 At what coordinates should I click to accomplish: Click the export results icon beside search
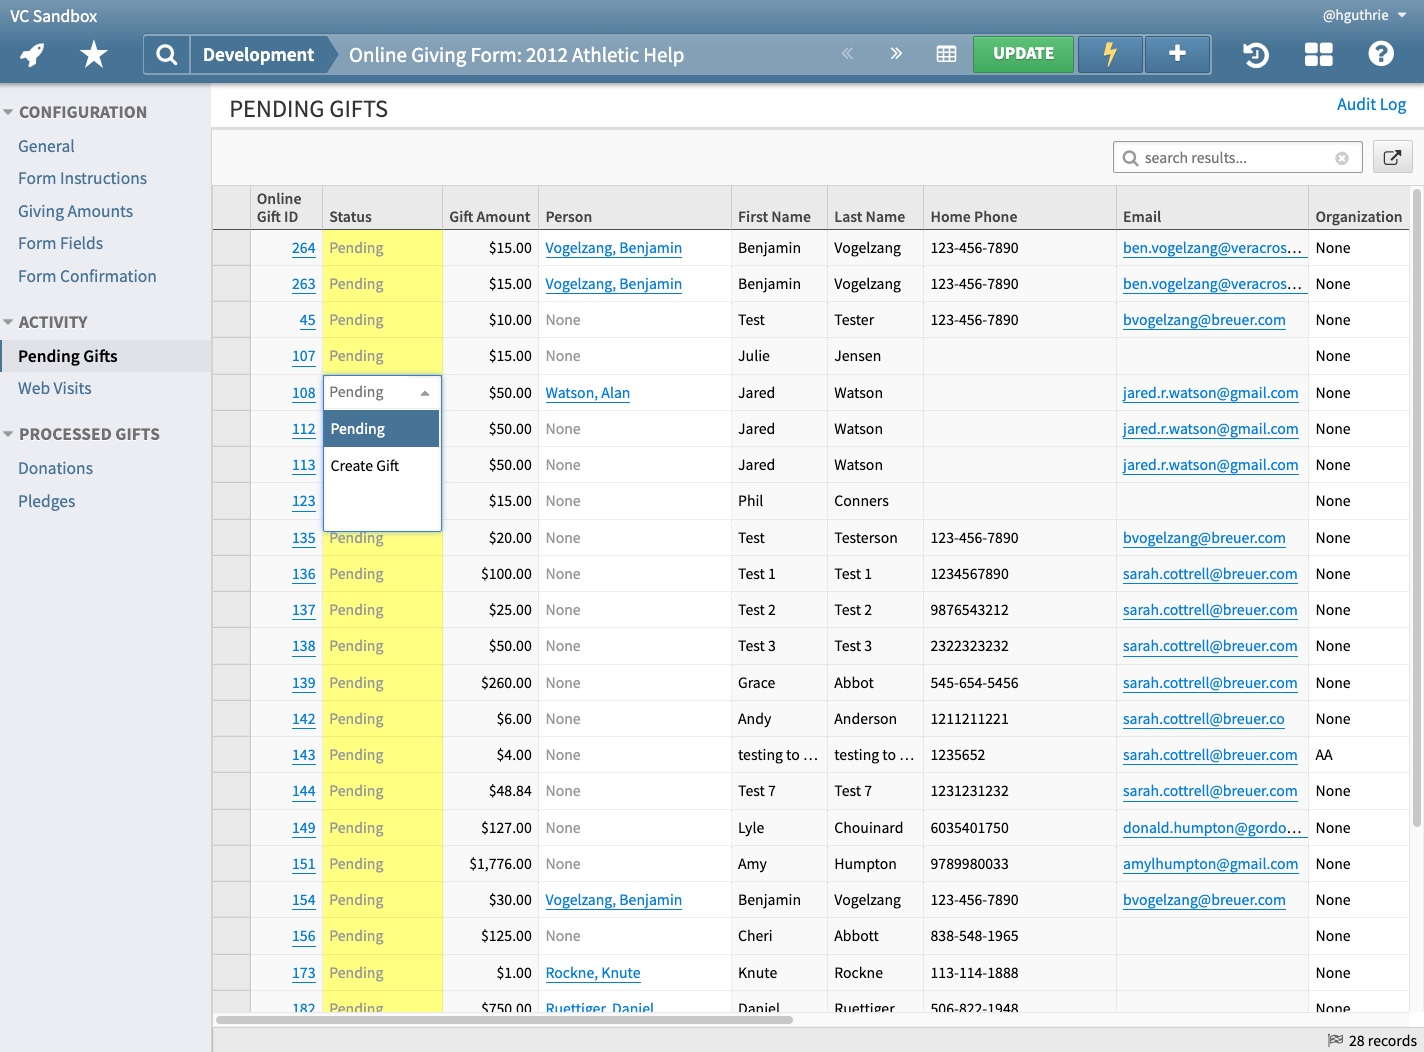coord(1392,157)
